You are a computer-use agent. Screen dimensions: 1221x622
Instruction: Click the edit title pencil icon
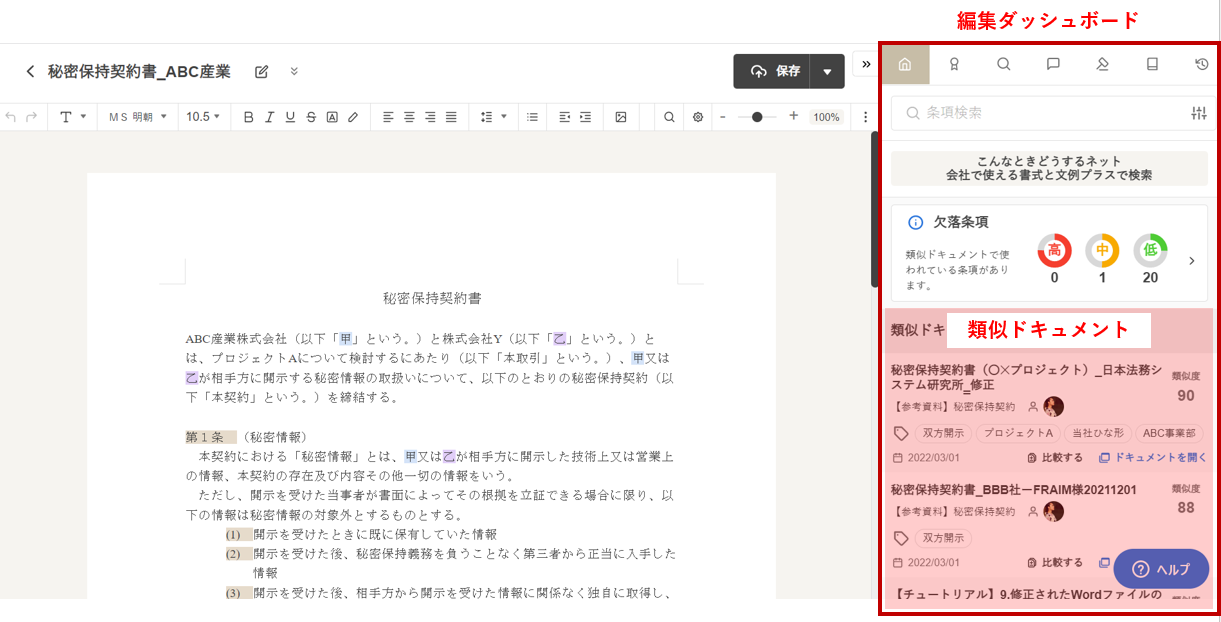[262, 72]
